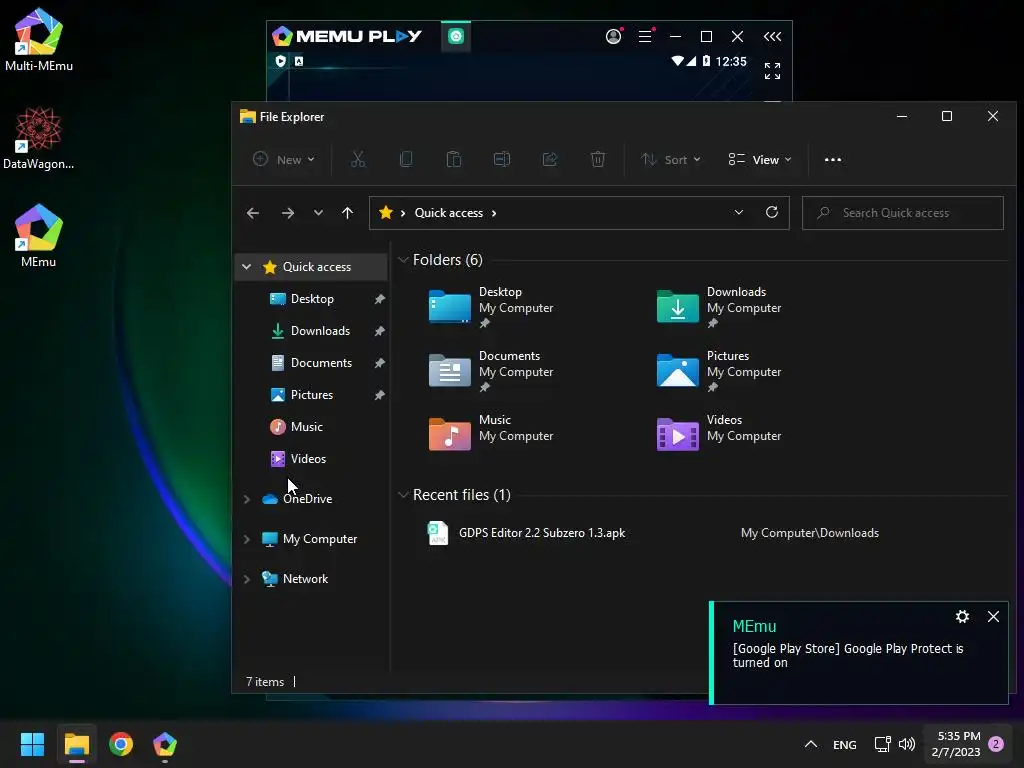The image size is (1024, 768).
Task: Open the Sort options dropdown
Action: (671, 159)
